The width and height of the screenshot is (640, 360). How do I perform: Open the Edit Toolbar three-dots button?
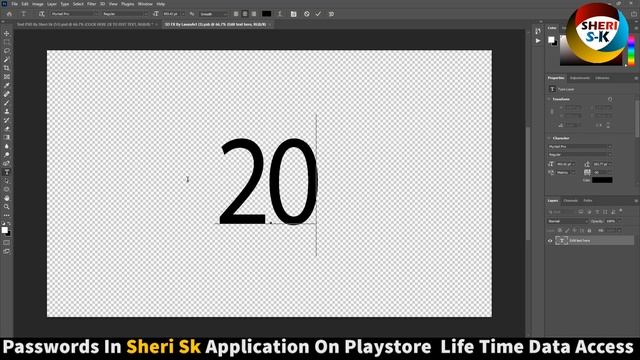[x=7, y=215]
